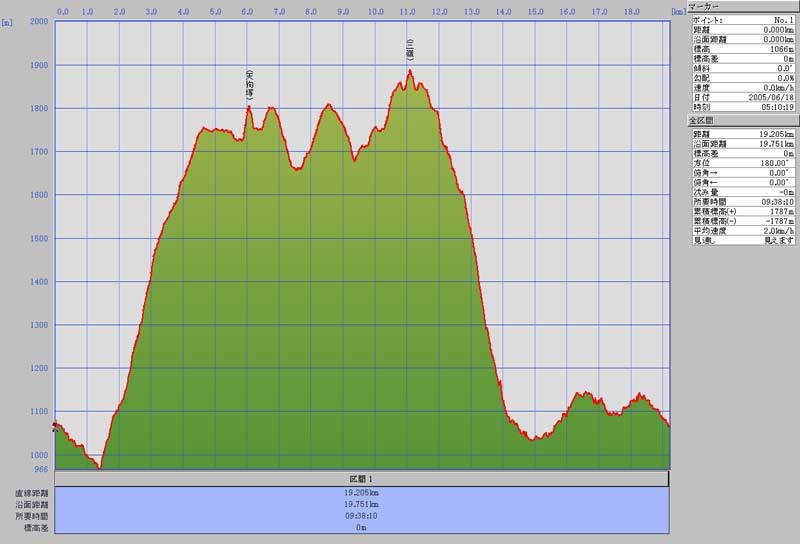Select the 全区間 panel header
The image size is (800, 544).
coord(743,119)
